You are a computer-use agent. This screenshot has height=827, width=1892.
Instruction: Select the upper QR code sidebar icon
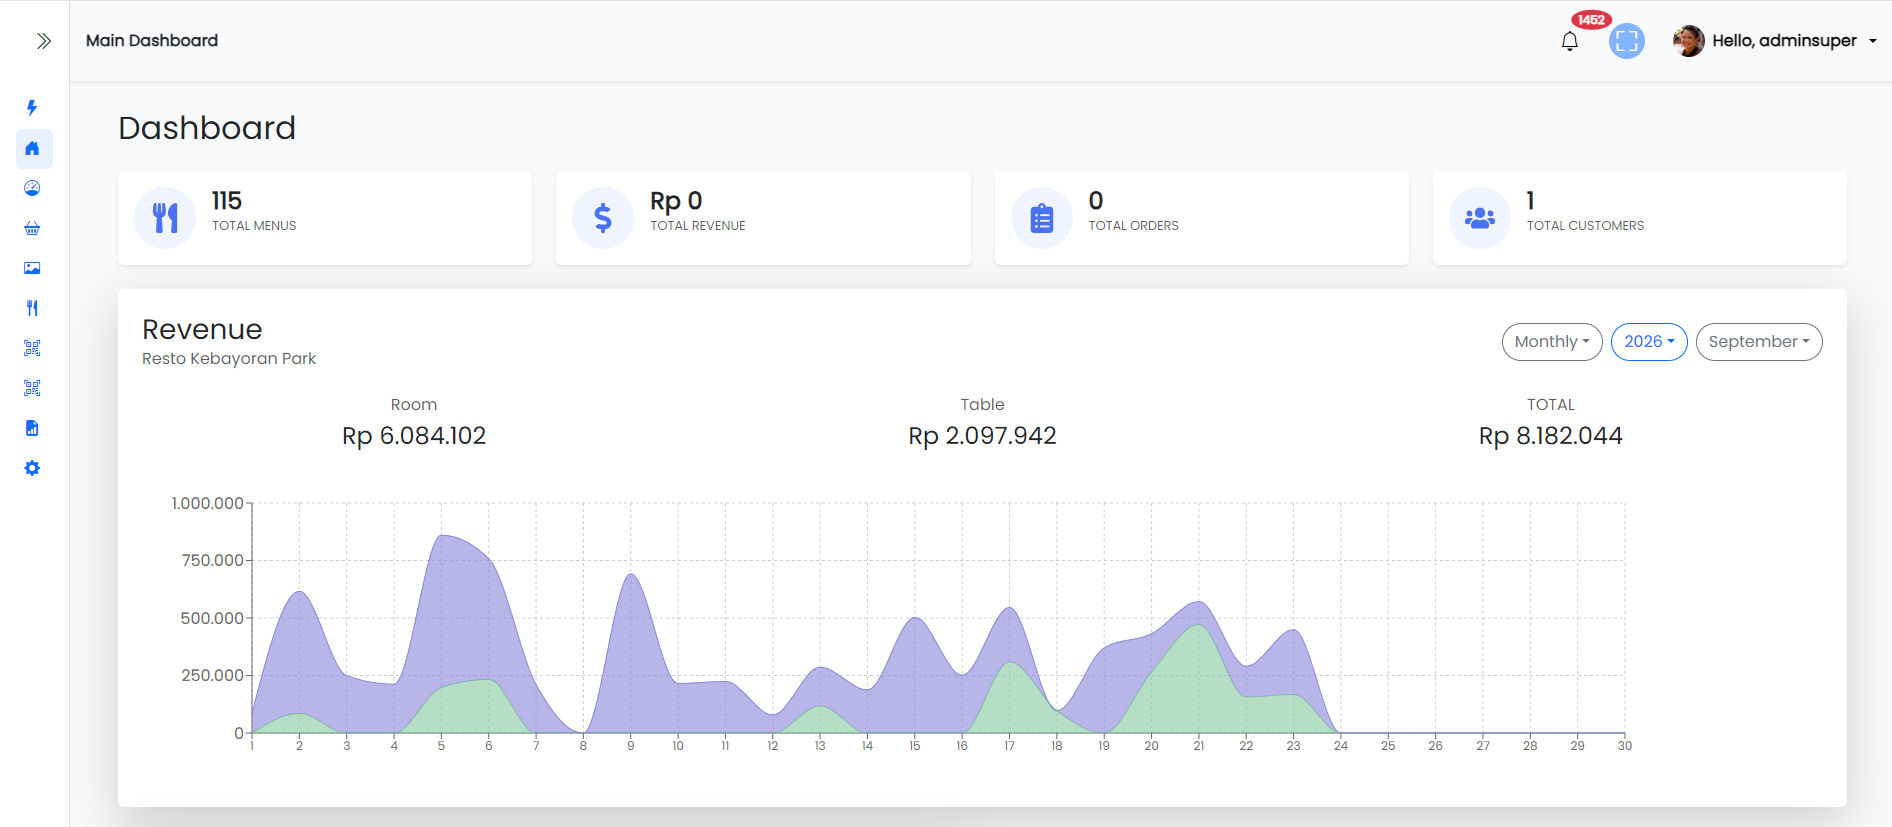pos(32,348)
